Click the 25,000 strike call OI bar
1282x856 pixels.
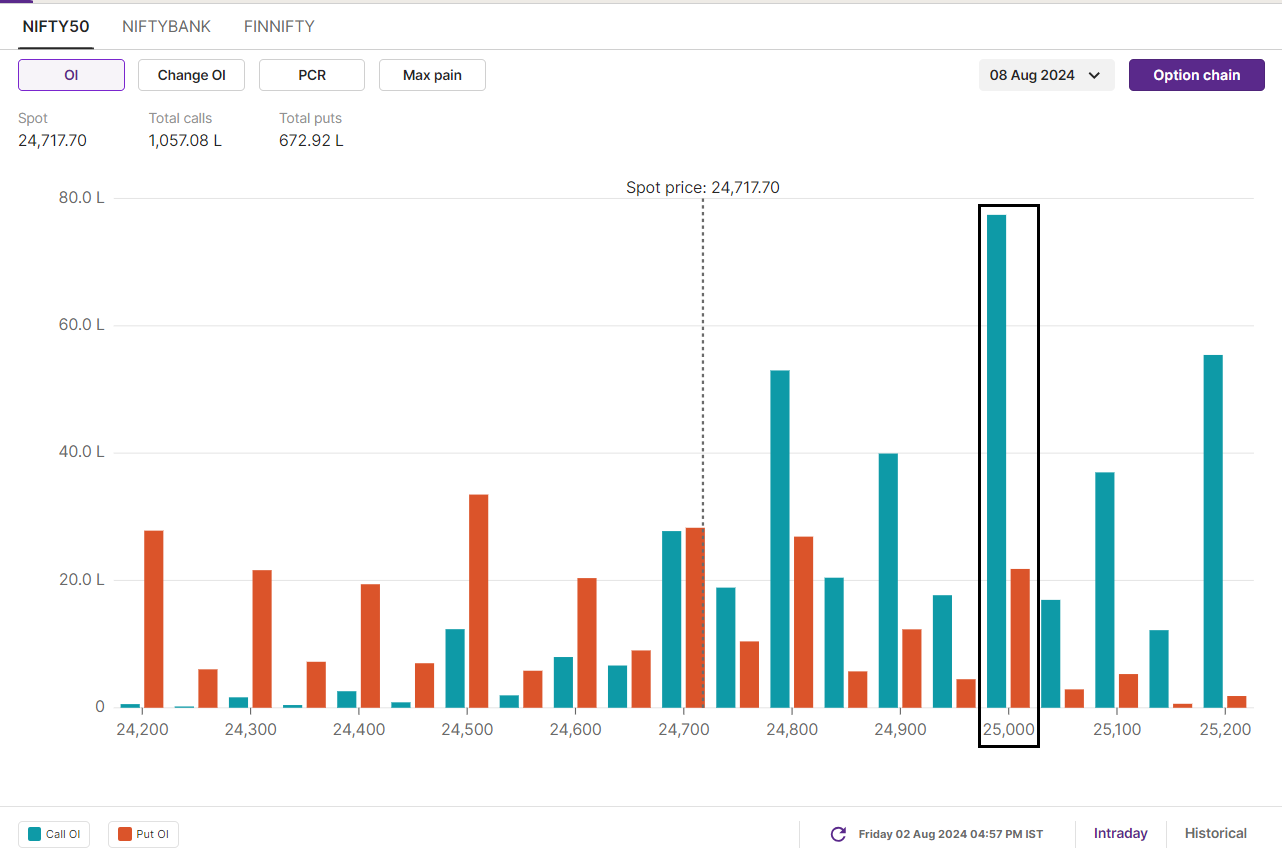(x=996, y=461)
